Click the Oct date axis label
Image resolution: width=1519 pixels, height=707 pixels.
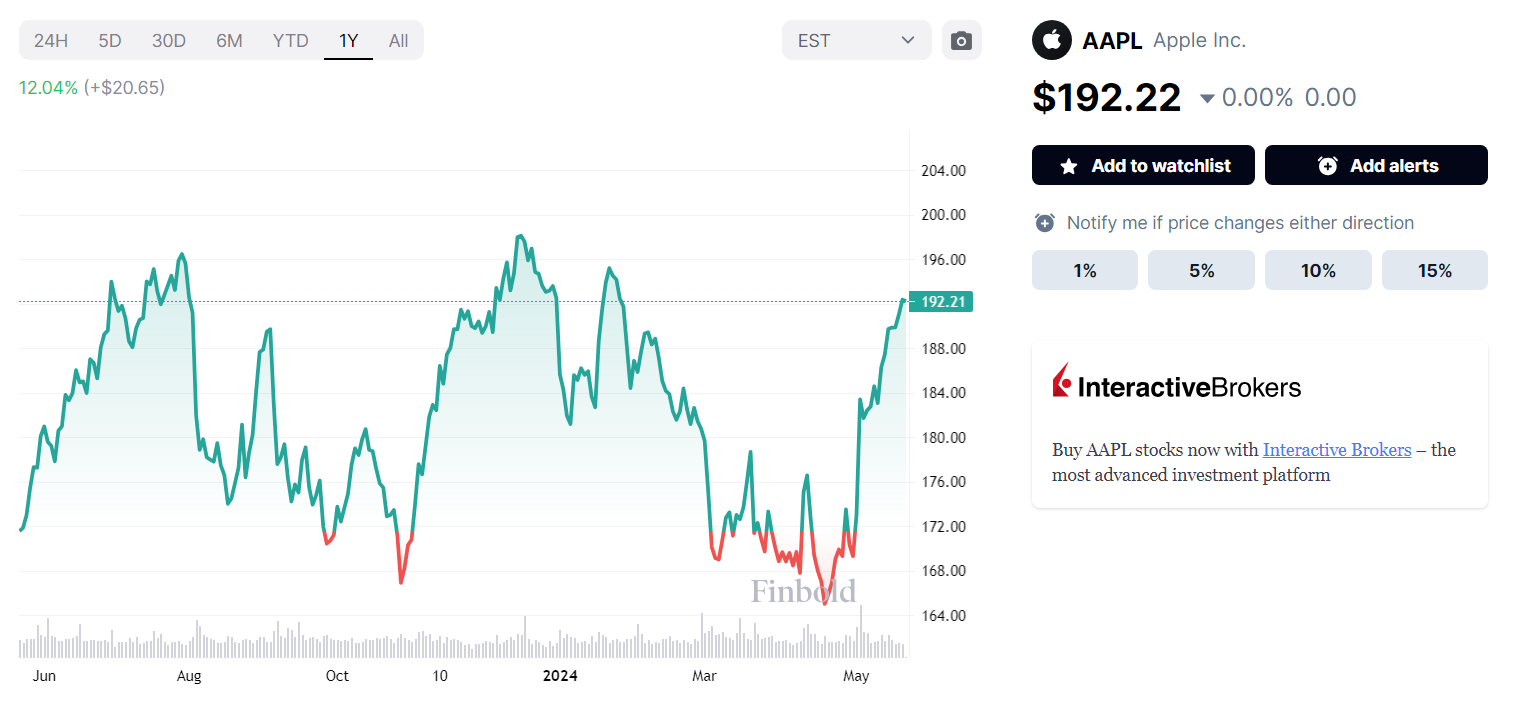(x=337, y=676)
